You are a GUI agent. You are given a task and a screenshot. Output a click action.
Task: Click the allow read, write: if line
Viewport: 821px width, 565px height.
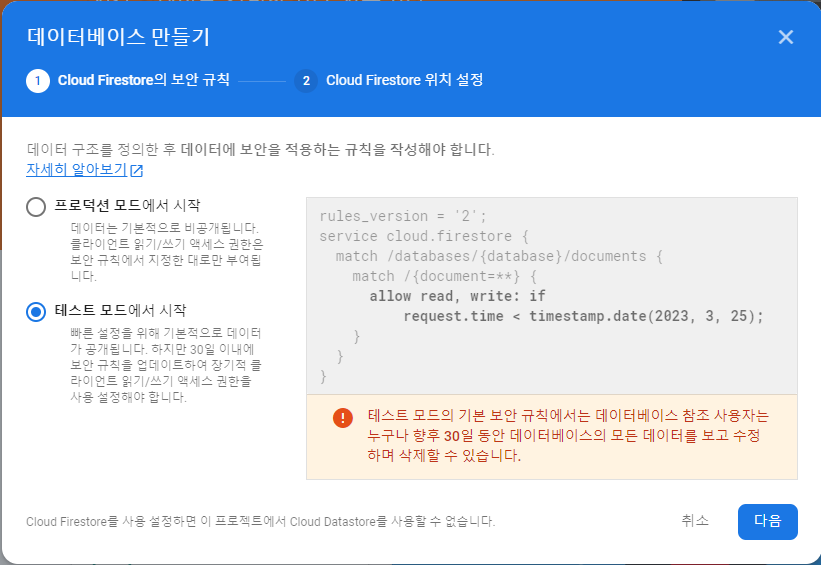[457, 296]
